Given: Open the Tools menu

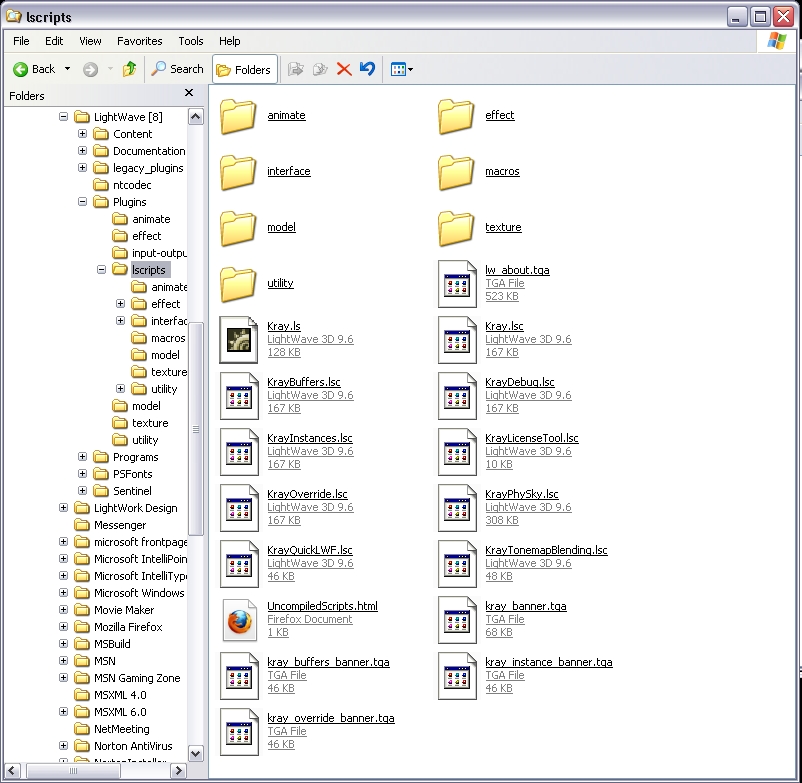Looking at the screenshot, I should coord(190,41).
